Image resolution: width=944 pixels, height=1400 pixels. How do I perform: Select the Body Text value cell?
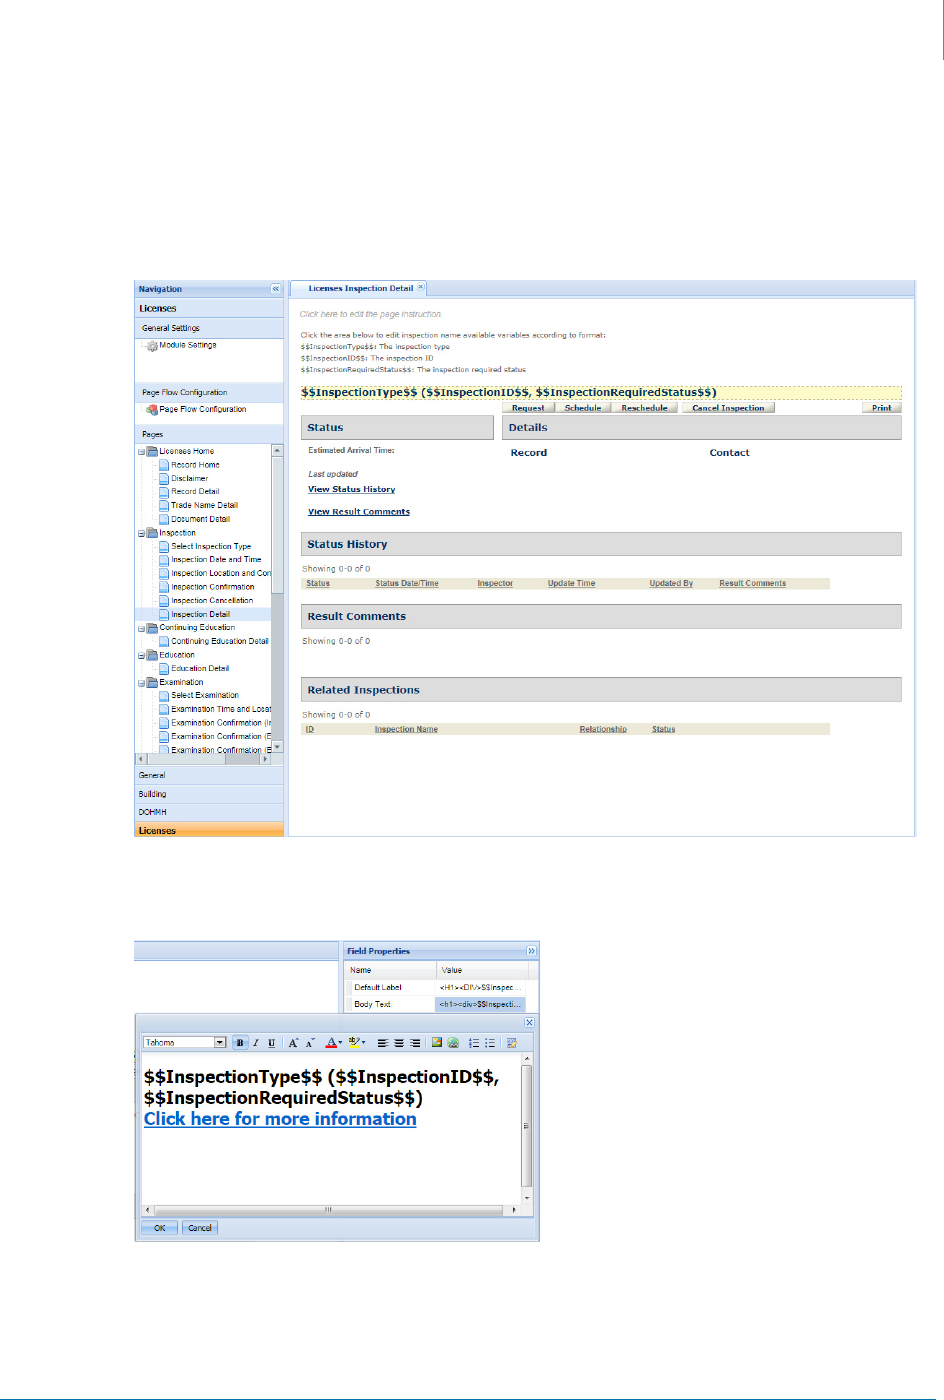[x=480, y=1004]
